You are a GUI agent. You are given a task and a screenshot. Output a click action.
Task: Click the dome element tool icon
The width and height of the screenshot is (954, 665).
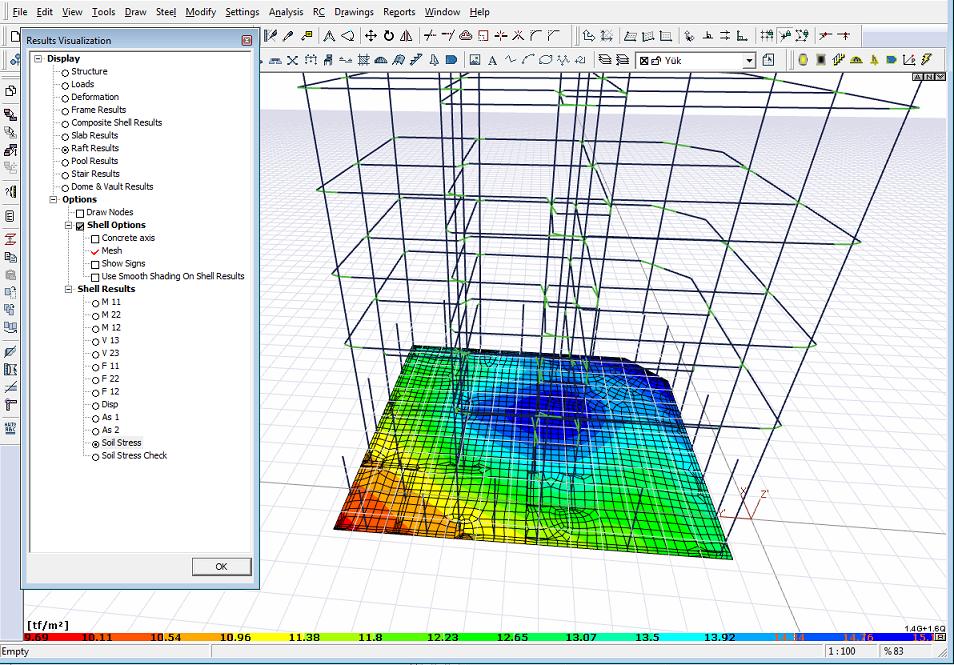coord(381,60)
